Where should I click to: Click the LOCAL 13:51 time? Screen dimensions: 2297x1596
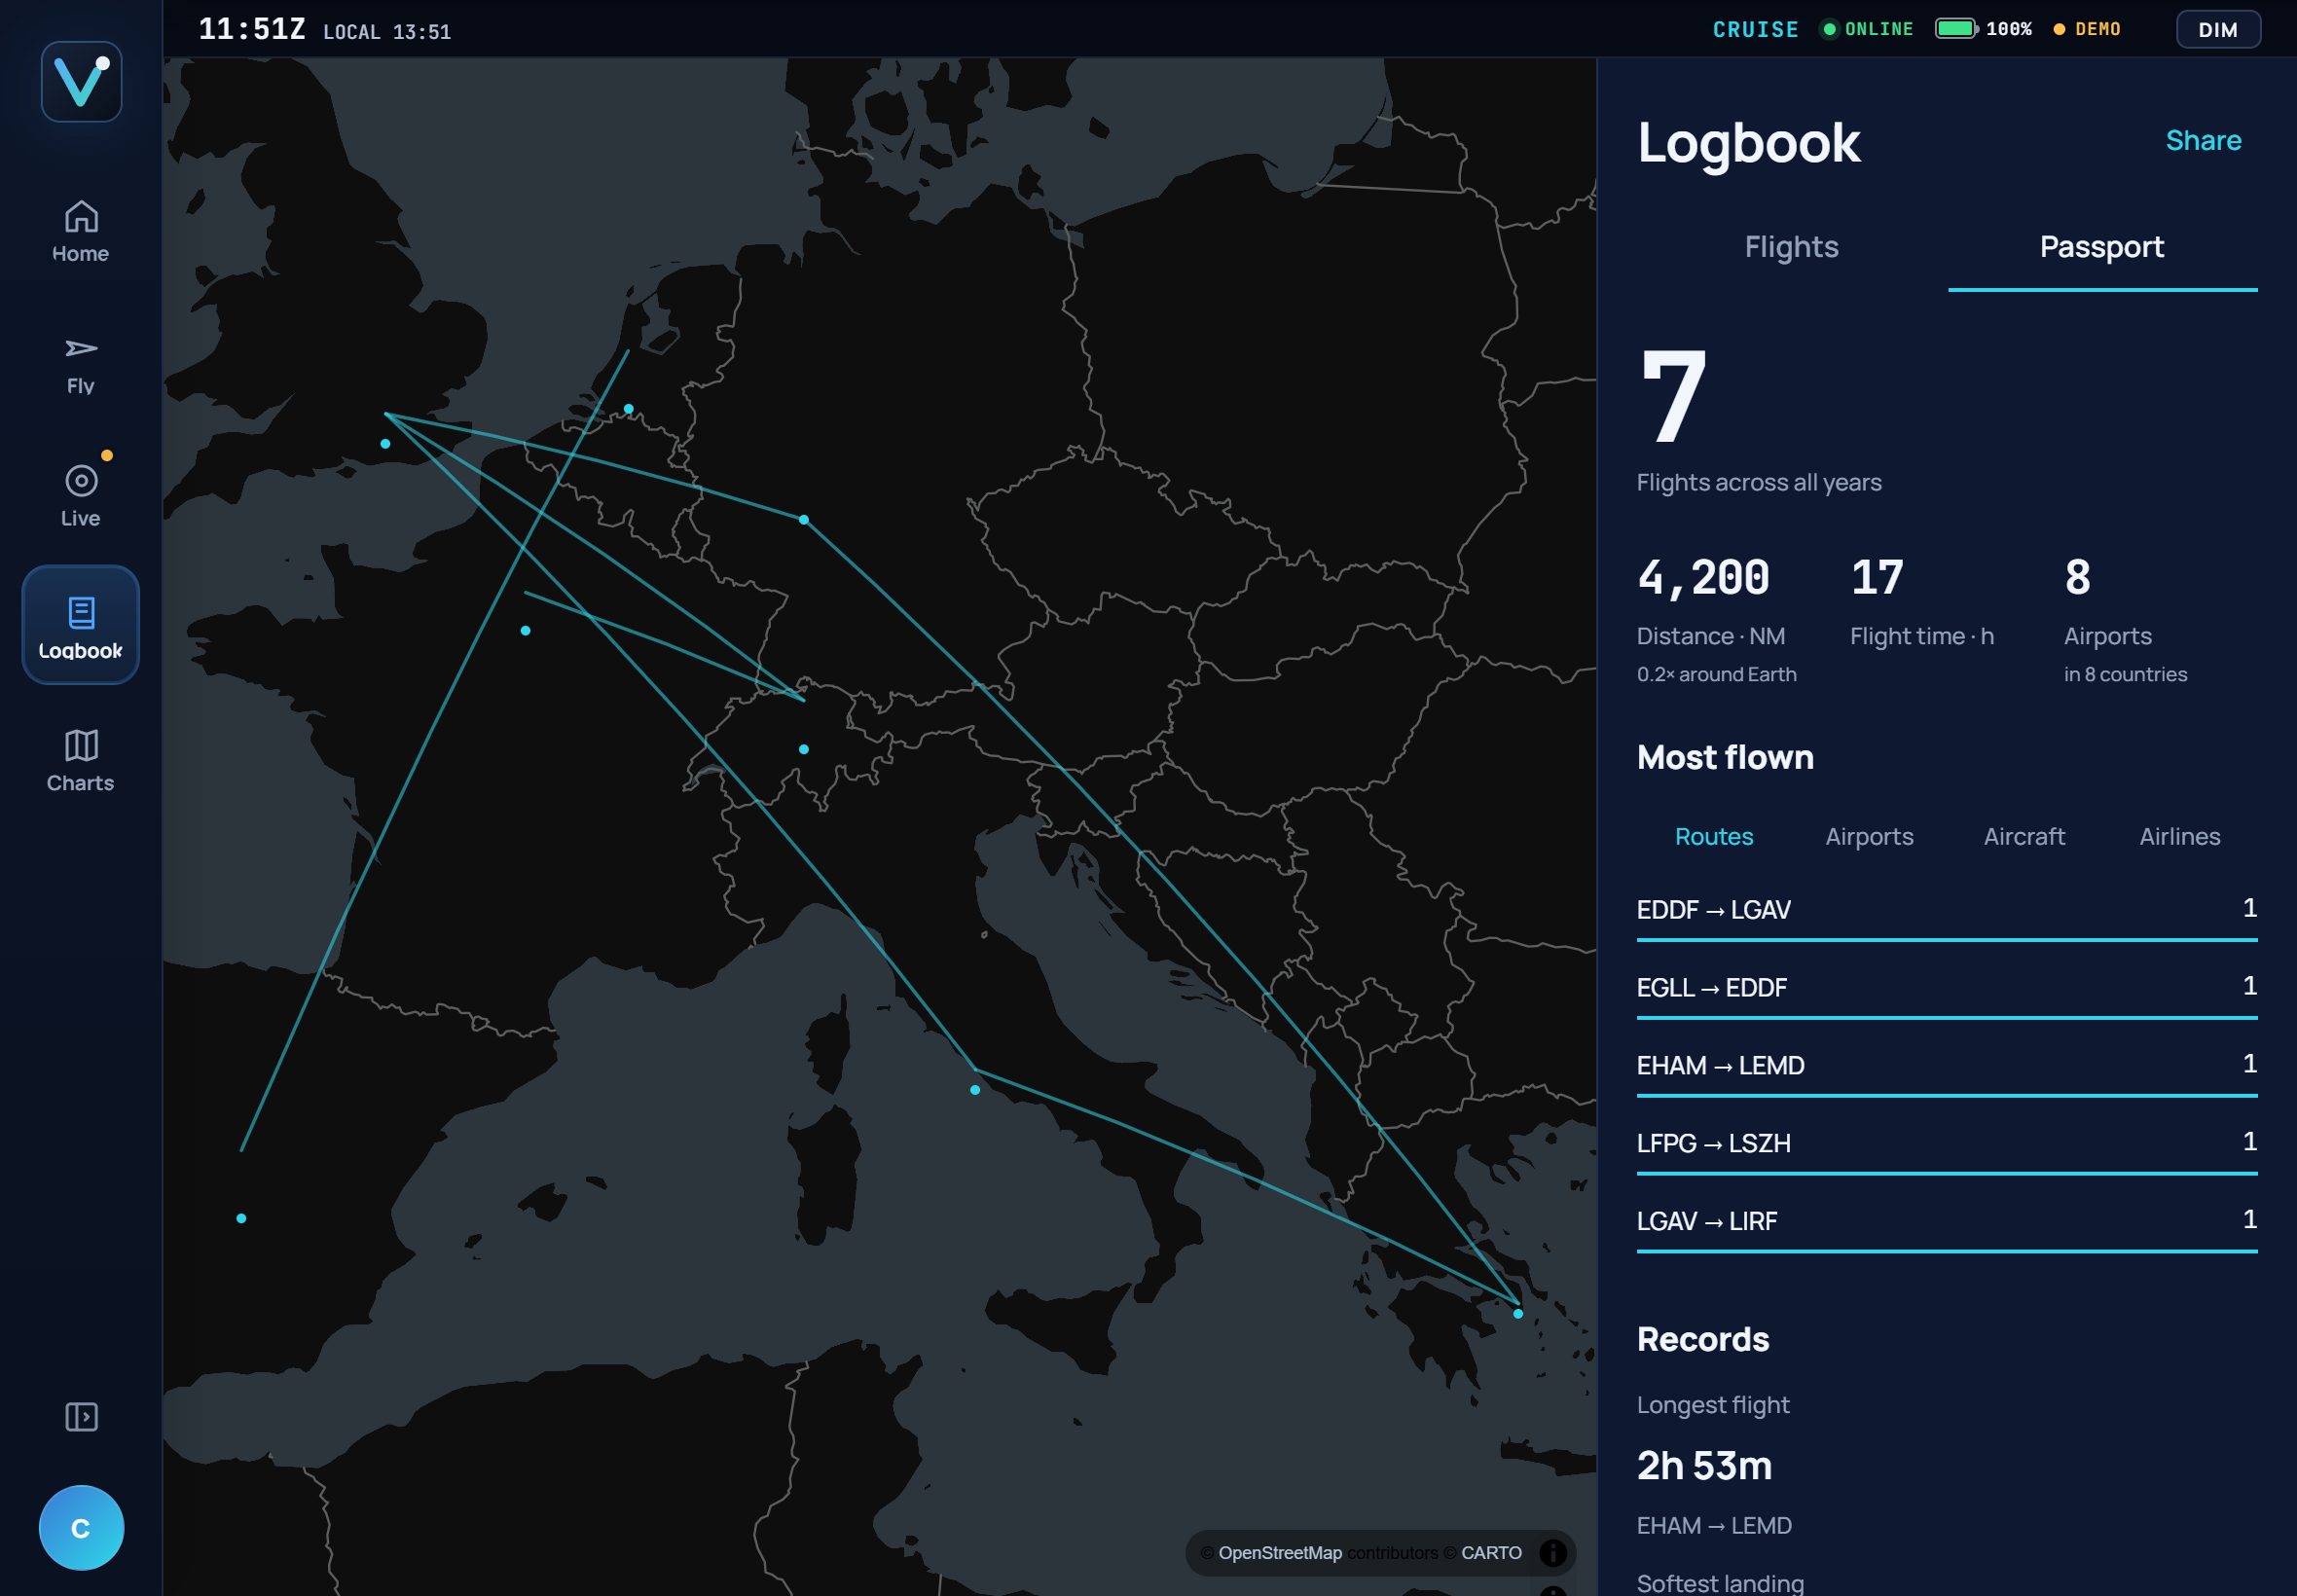[x=387, y=32]
